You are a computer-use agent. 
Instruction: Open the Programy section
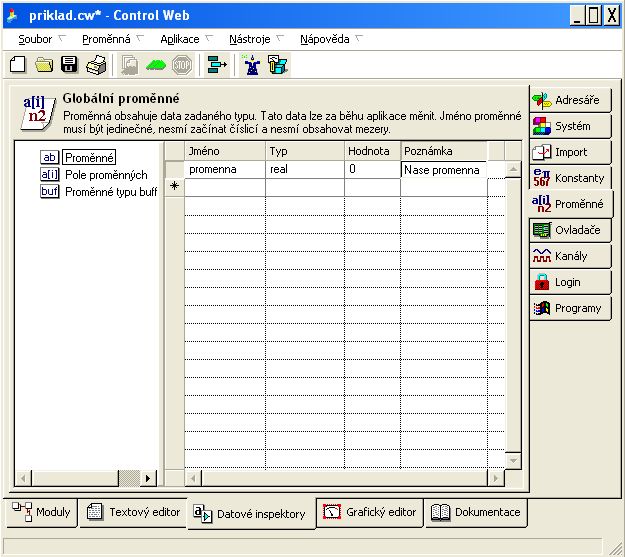tap(570, 308)
